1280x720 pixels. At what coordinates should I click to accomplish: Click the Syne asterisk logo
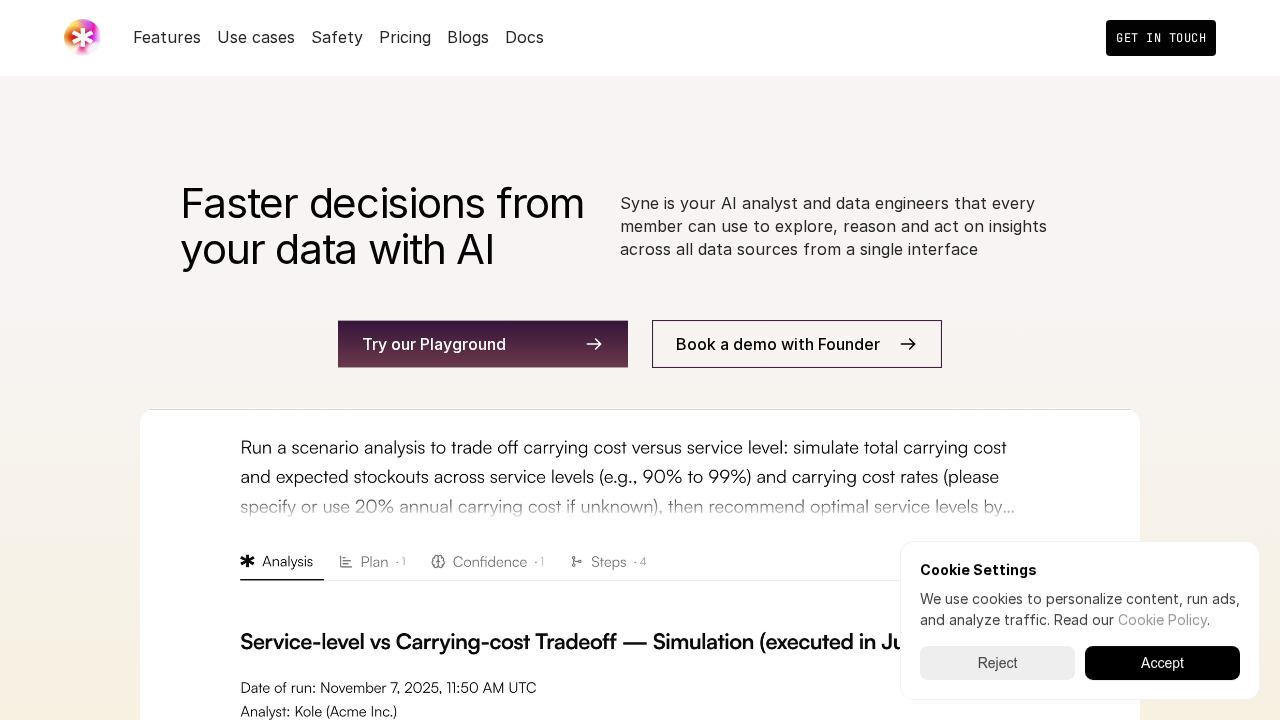[x=82, y=38]
